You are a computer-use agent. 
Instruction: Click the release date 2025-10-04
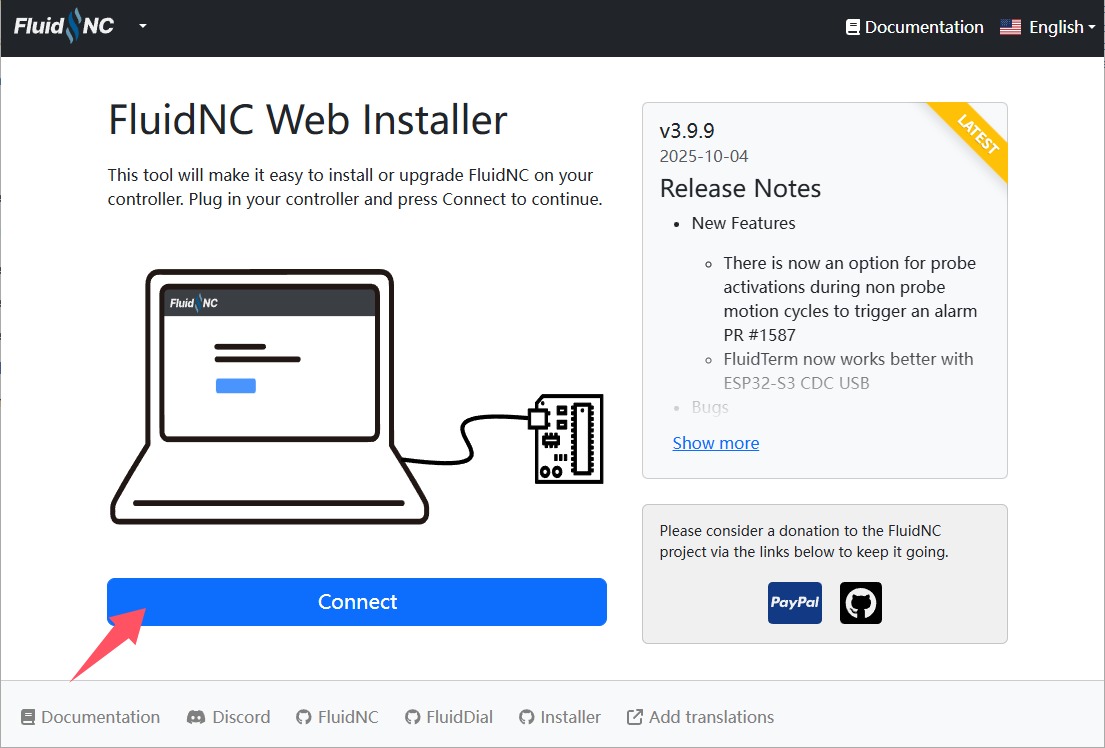tap(703, 156)
